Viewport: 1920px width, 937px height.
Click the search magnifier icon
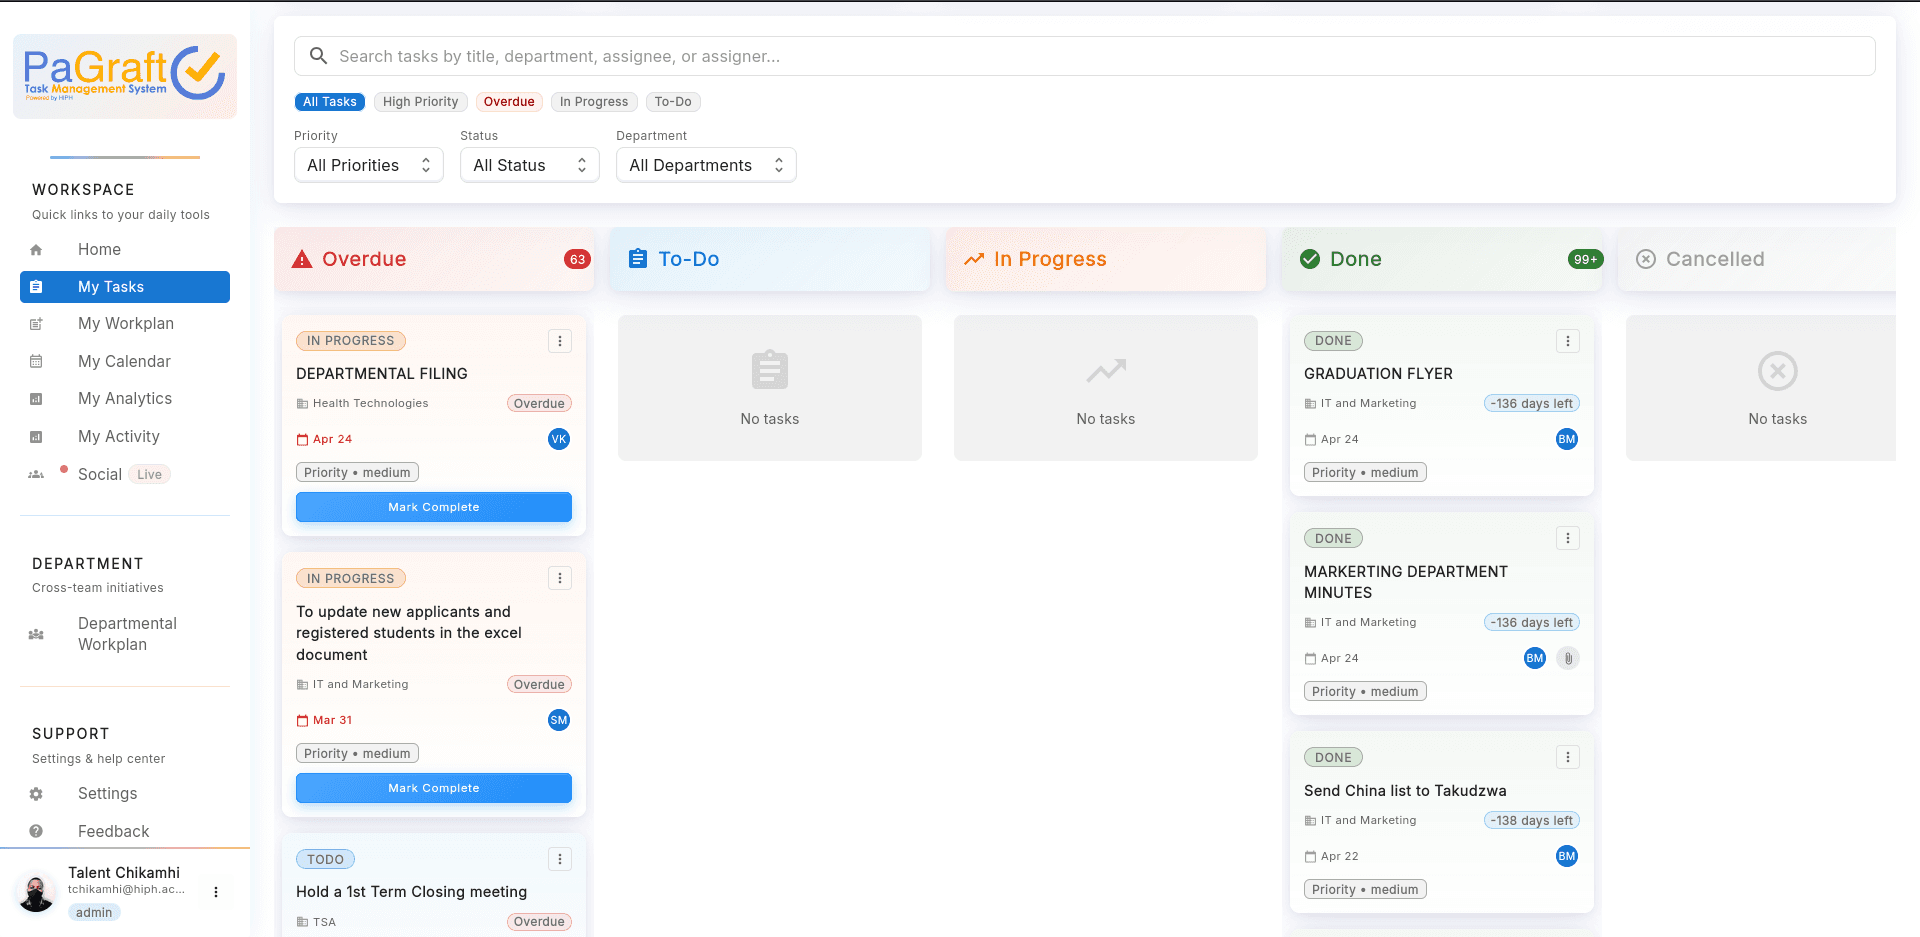[x=318, y=56]
